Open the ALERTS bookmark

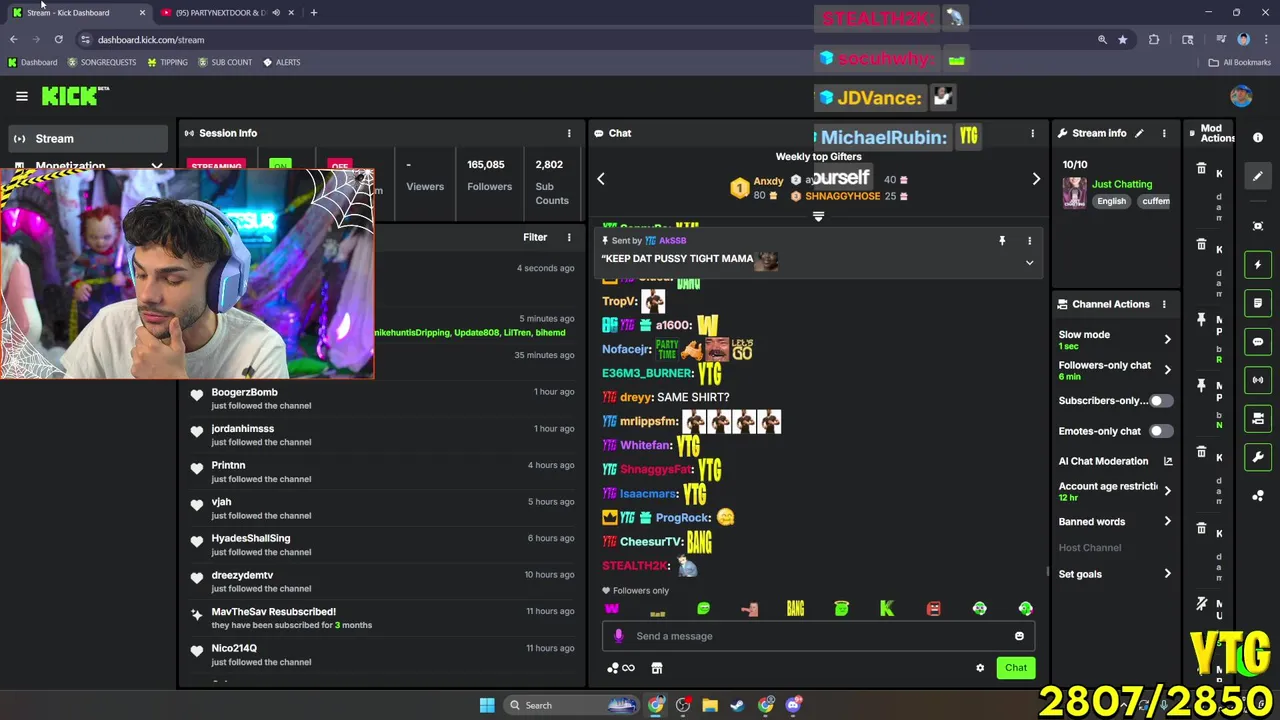281,62
